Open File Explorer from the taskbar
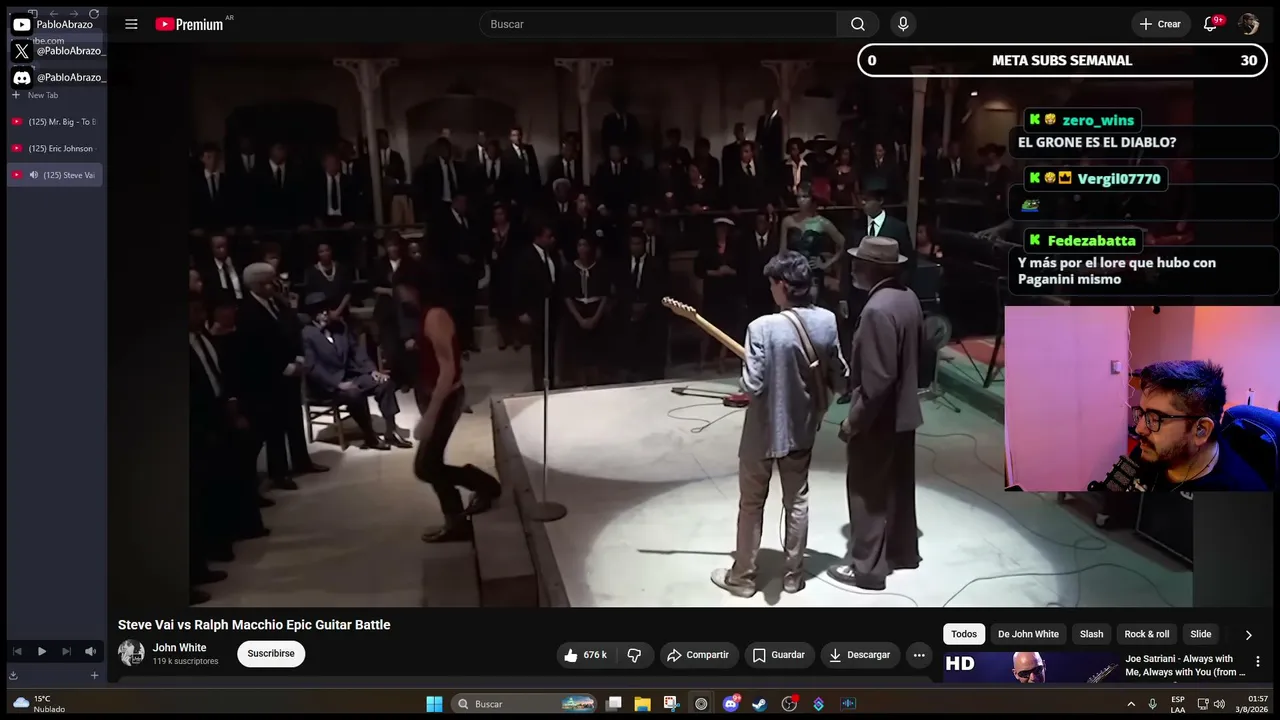The height and width of the screenshot is (720, 1280). point(642,704)
